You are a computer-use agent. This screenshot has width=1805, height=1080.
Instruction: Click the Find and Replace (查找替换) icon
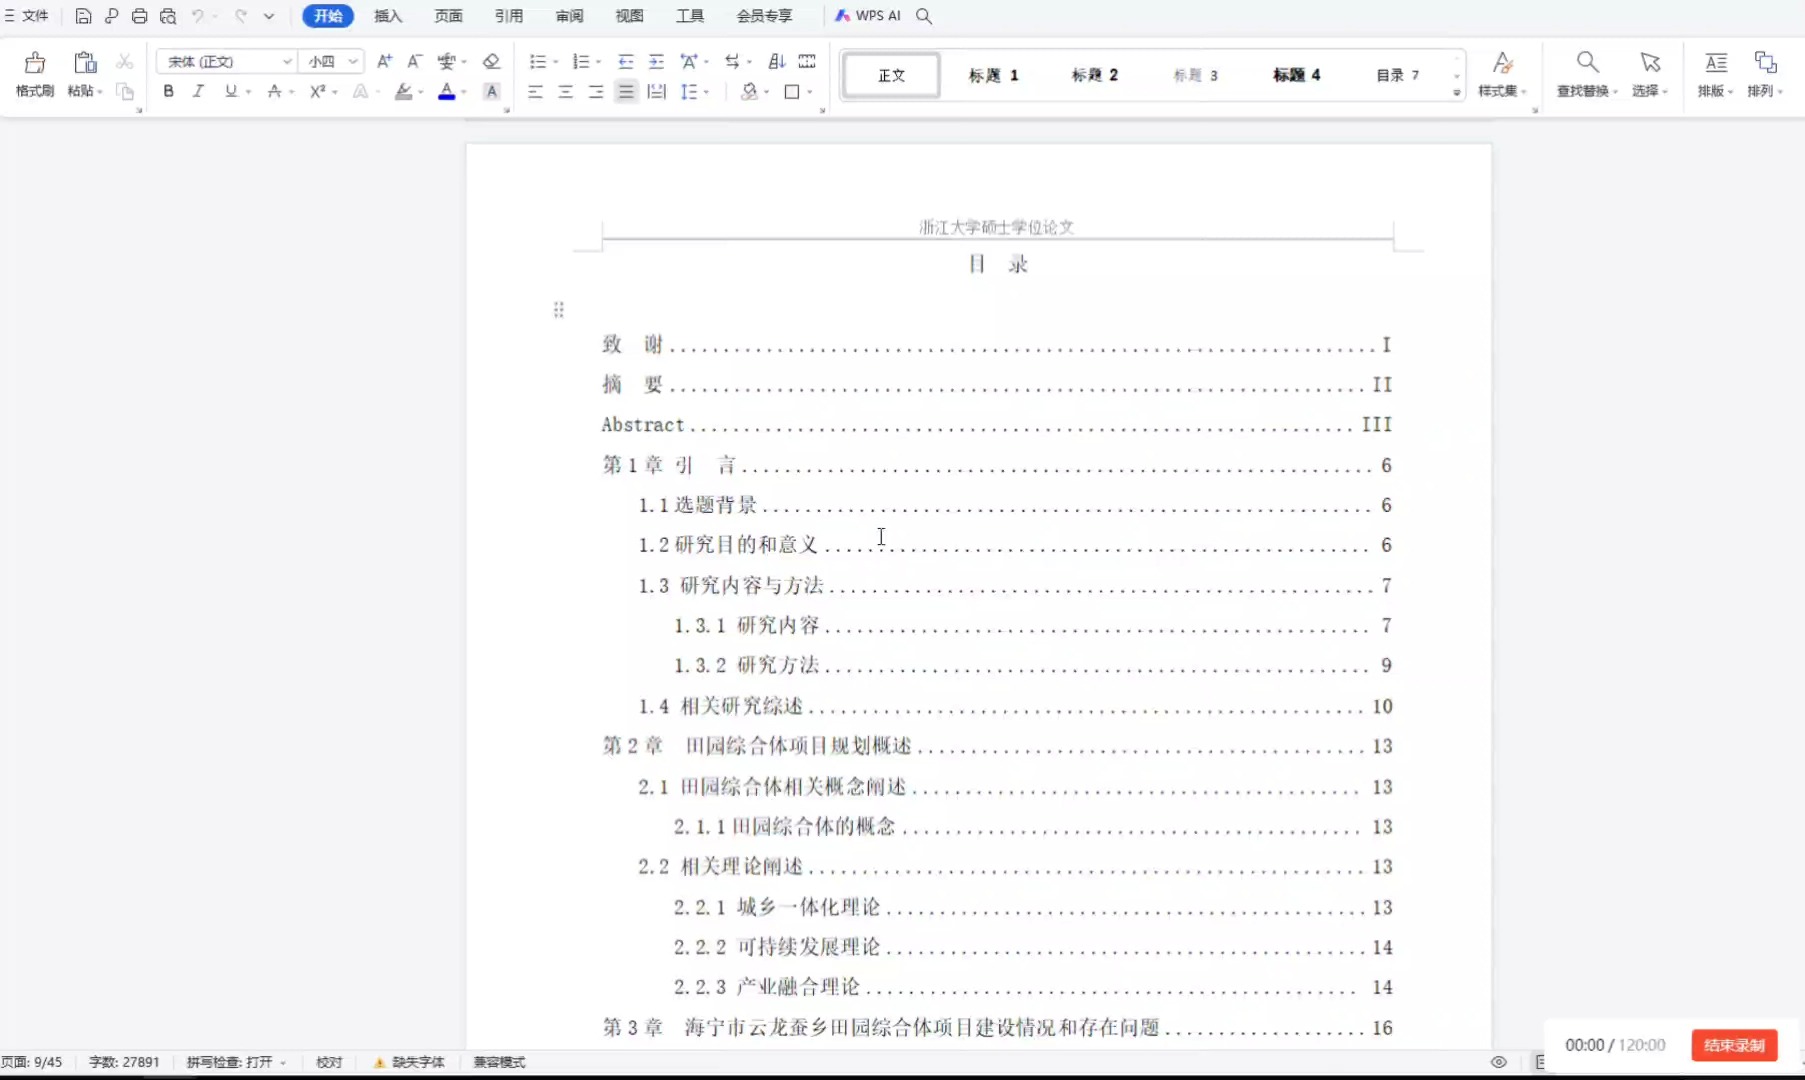1587,63
